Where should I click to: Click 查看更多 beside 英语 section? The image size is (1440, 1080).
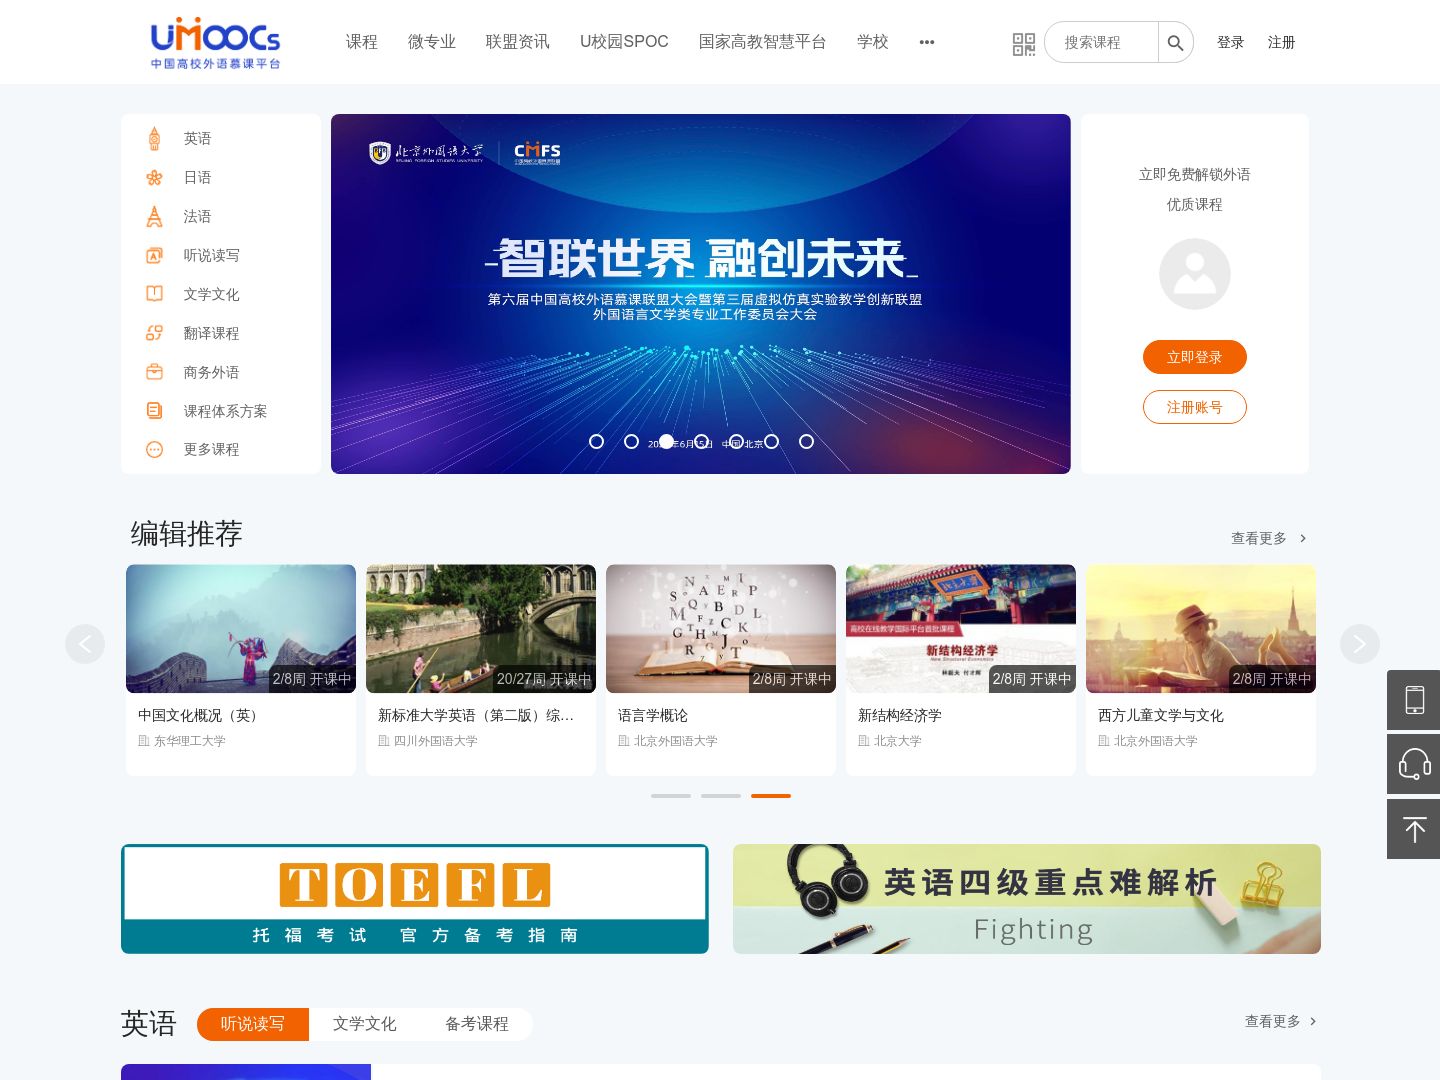pos(1273,1021)
